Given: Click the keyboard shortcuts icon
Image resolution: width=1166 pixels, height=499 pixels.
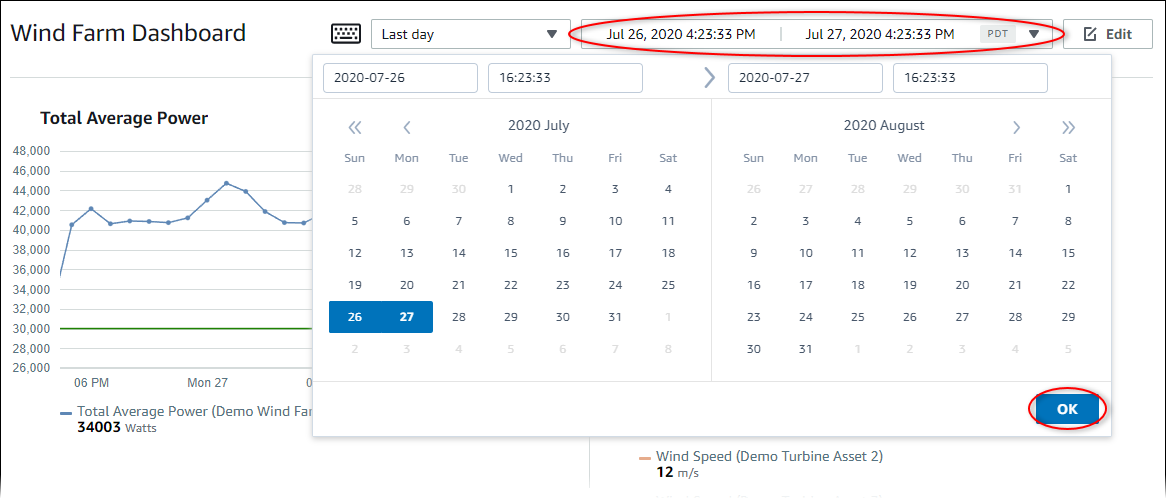Looking at the screenshot, I should pyautogui.click(x=346, y=34).
